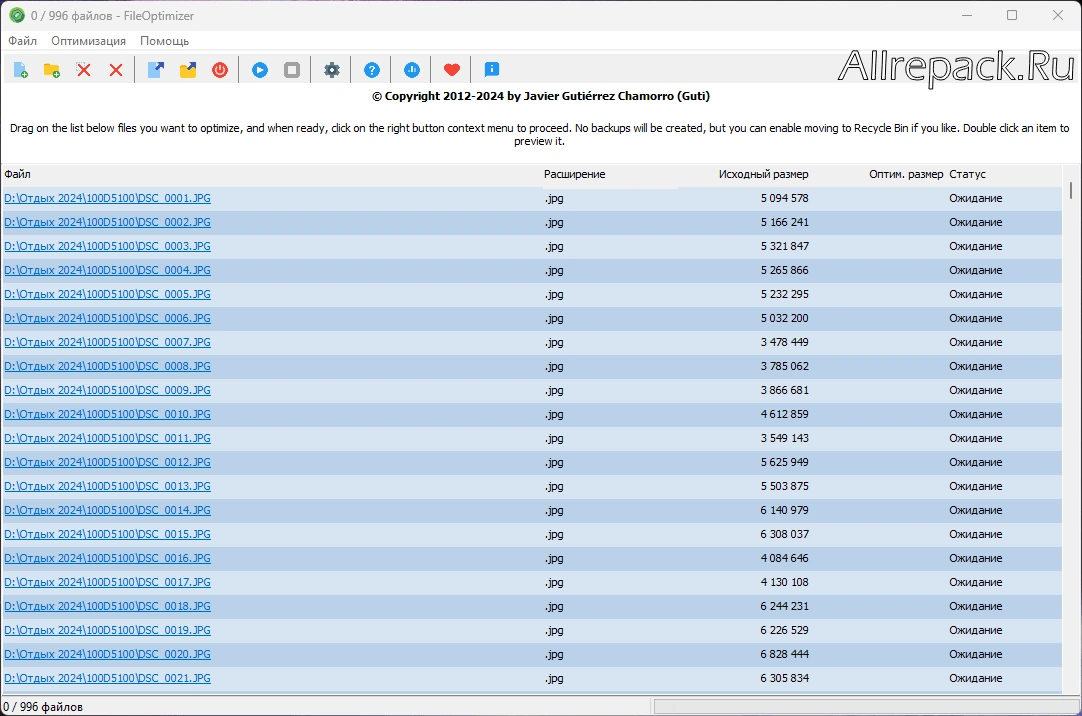Select size value 4 612 859

[x=785, y=415]
